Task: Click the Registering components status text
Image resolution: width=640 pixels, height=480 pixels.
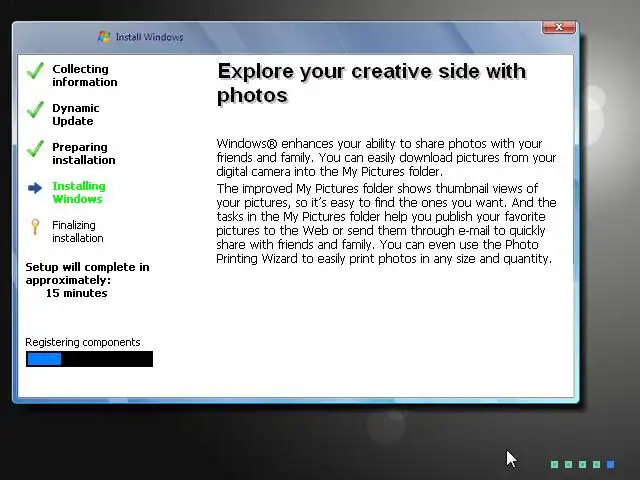Action: click(83, 342)
